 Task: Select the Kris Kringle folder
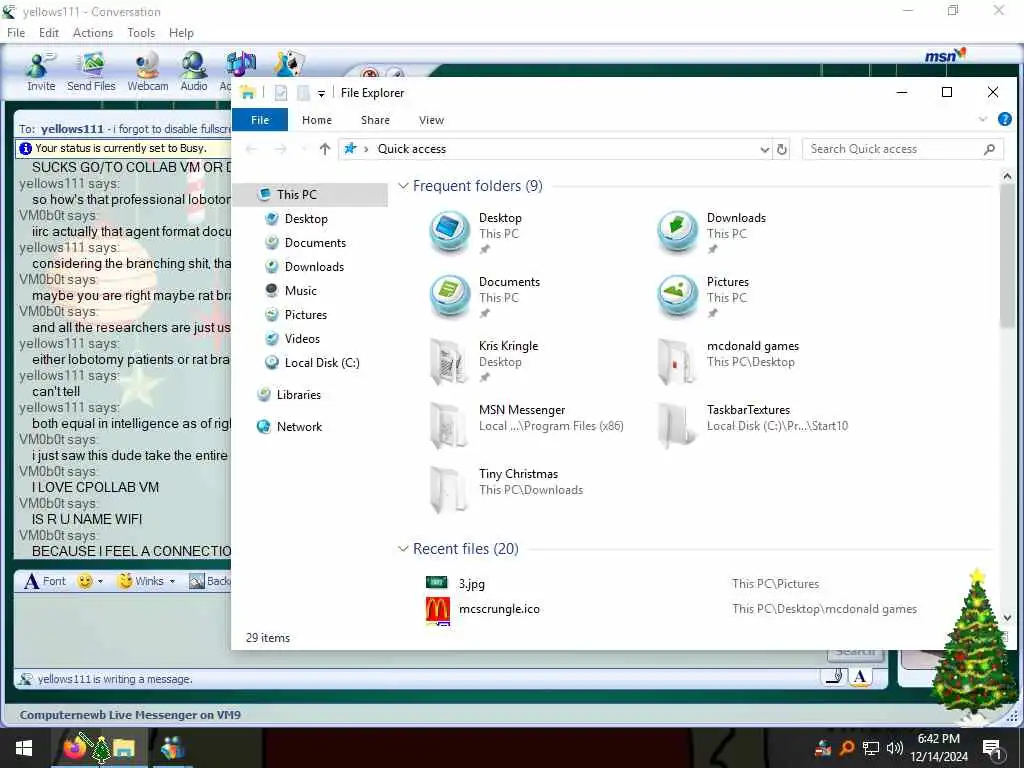click(485, 360)
